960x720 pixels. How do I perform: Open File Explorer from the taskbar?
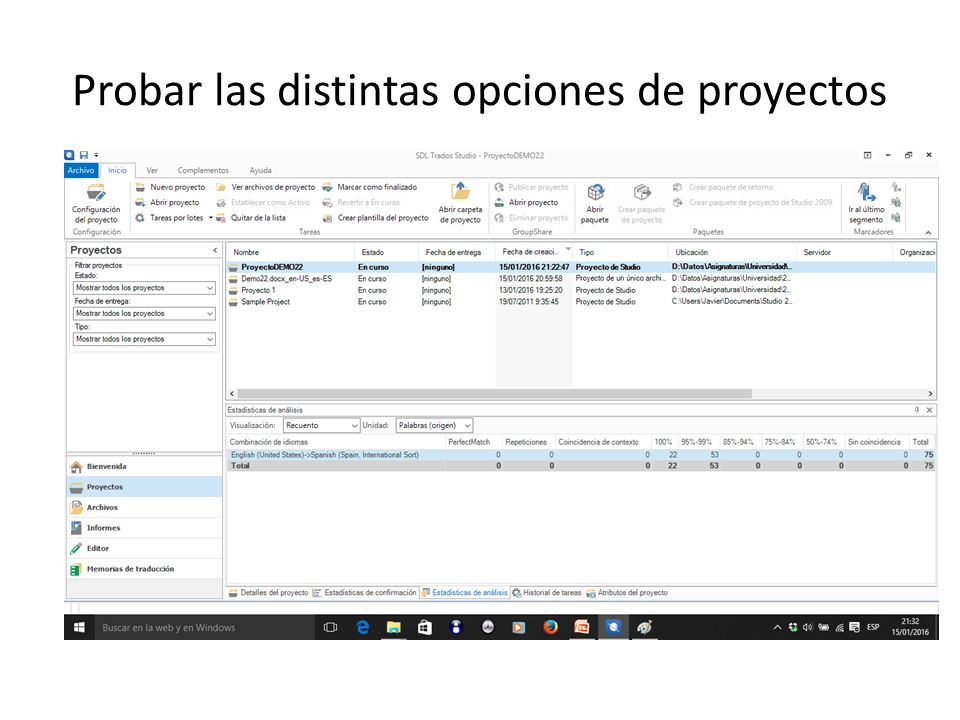(x=394, y=628)
